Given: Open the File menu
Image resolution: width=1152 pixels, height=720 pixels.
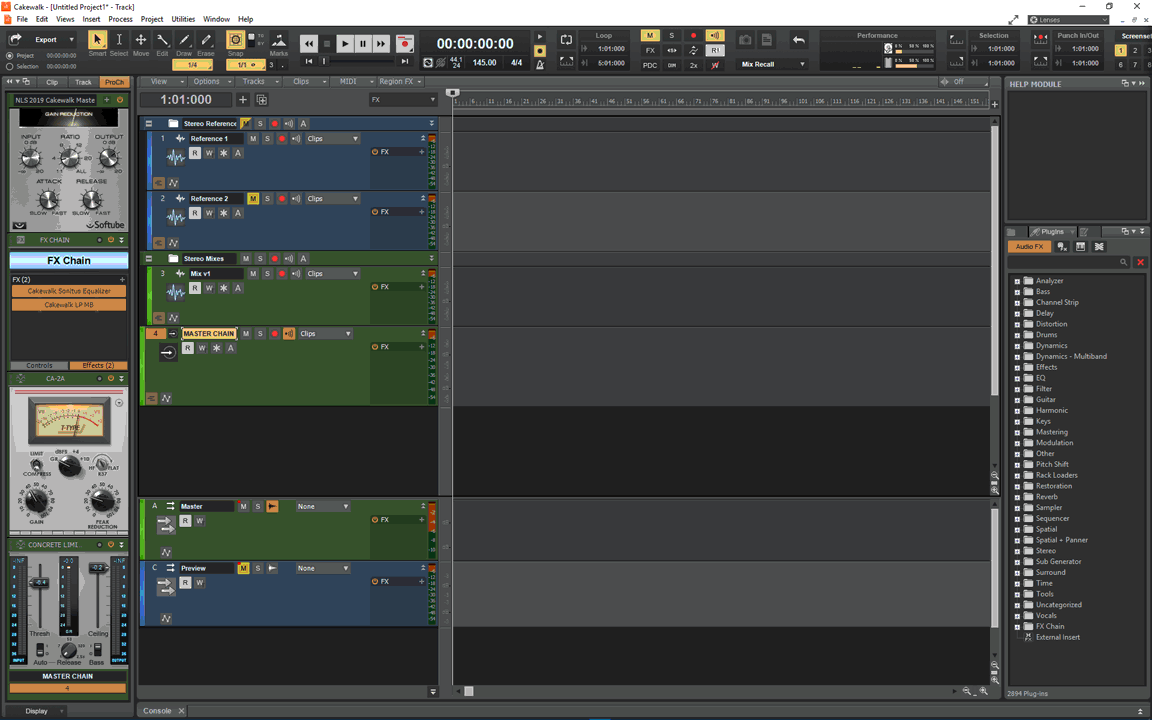Looking at the screenshot, I should point(22,19).
